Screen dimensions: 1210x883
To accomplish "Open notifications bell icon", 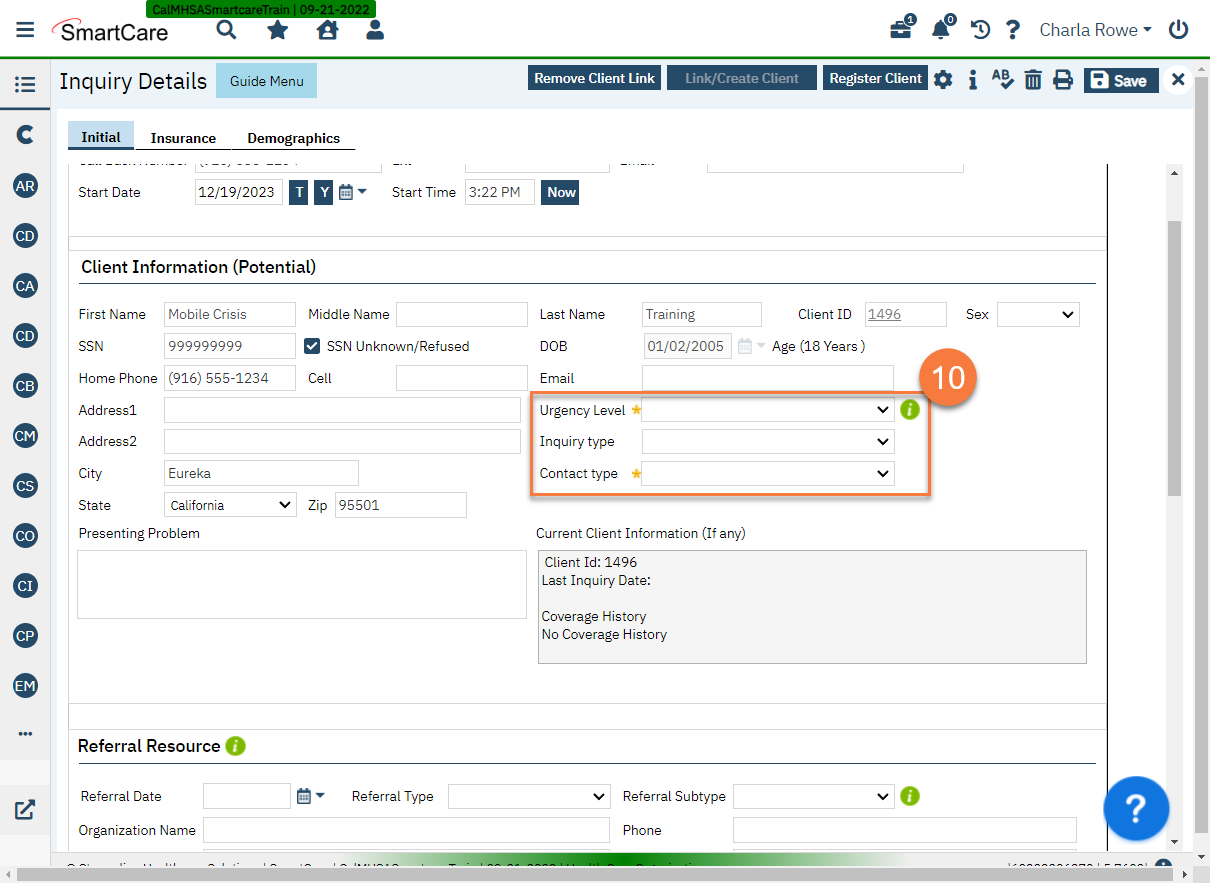I will (940, 30).
